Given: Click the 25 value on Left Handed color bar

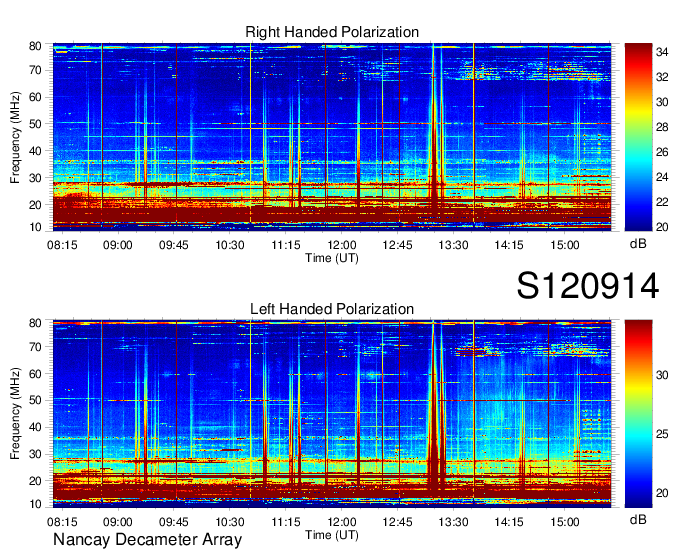Looking at the screenshot, I should point(662,434).
